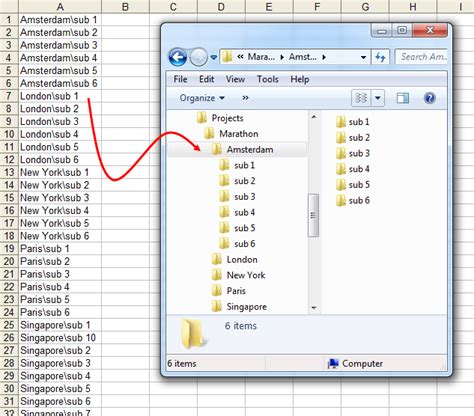Open the Tools menu
Image resolution: width=474 pixels, height=416 pixels.
tap(267, 79)
